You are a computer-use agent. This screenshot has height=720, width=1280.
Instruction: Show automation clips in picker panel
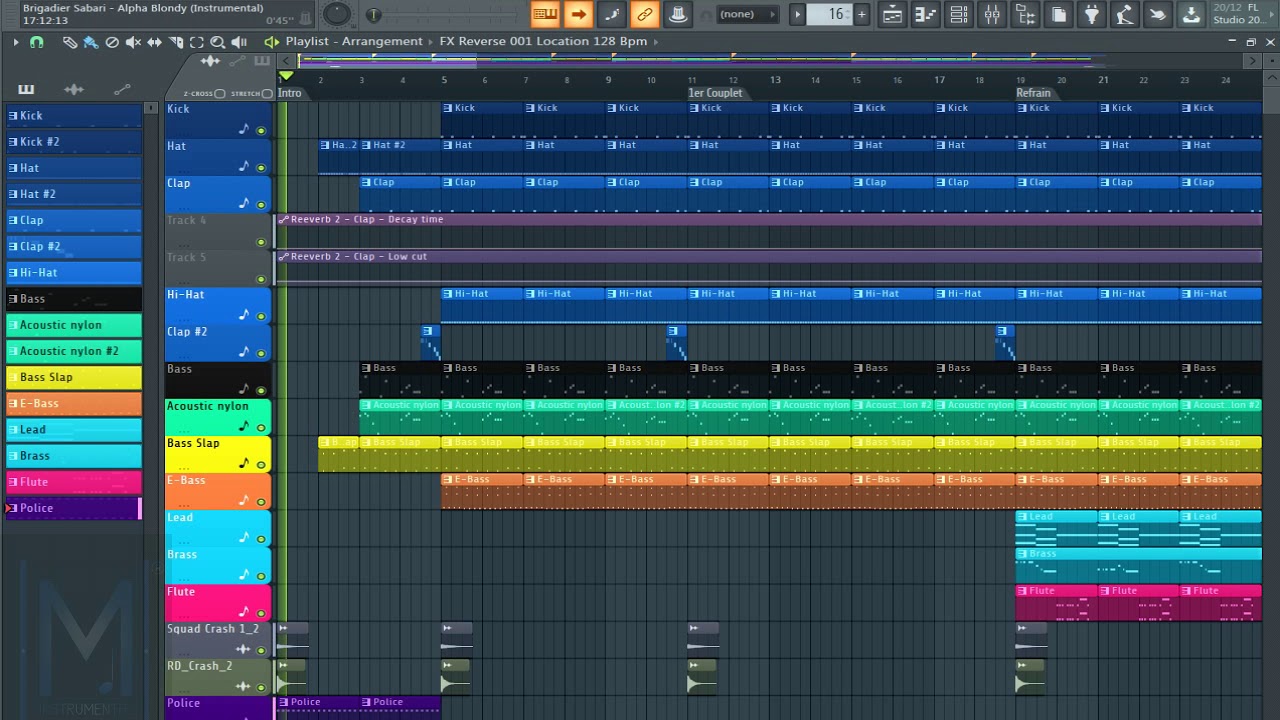click(x=122, y=90)
